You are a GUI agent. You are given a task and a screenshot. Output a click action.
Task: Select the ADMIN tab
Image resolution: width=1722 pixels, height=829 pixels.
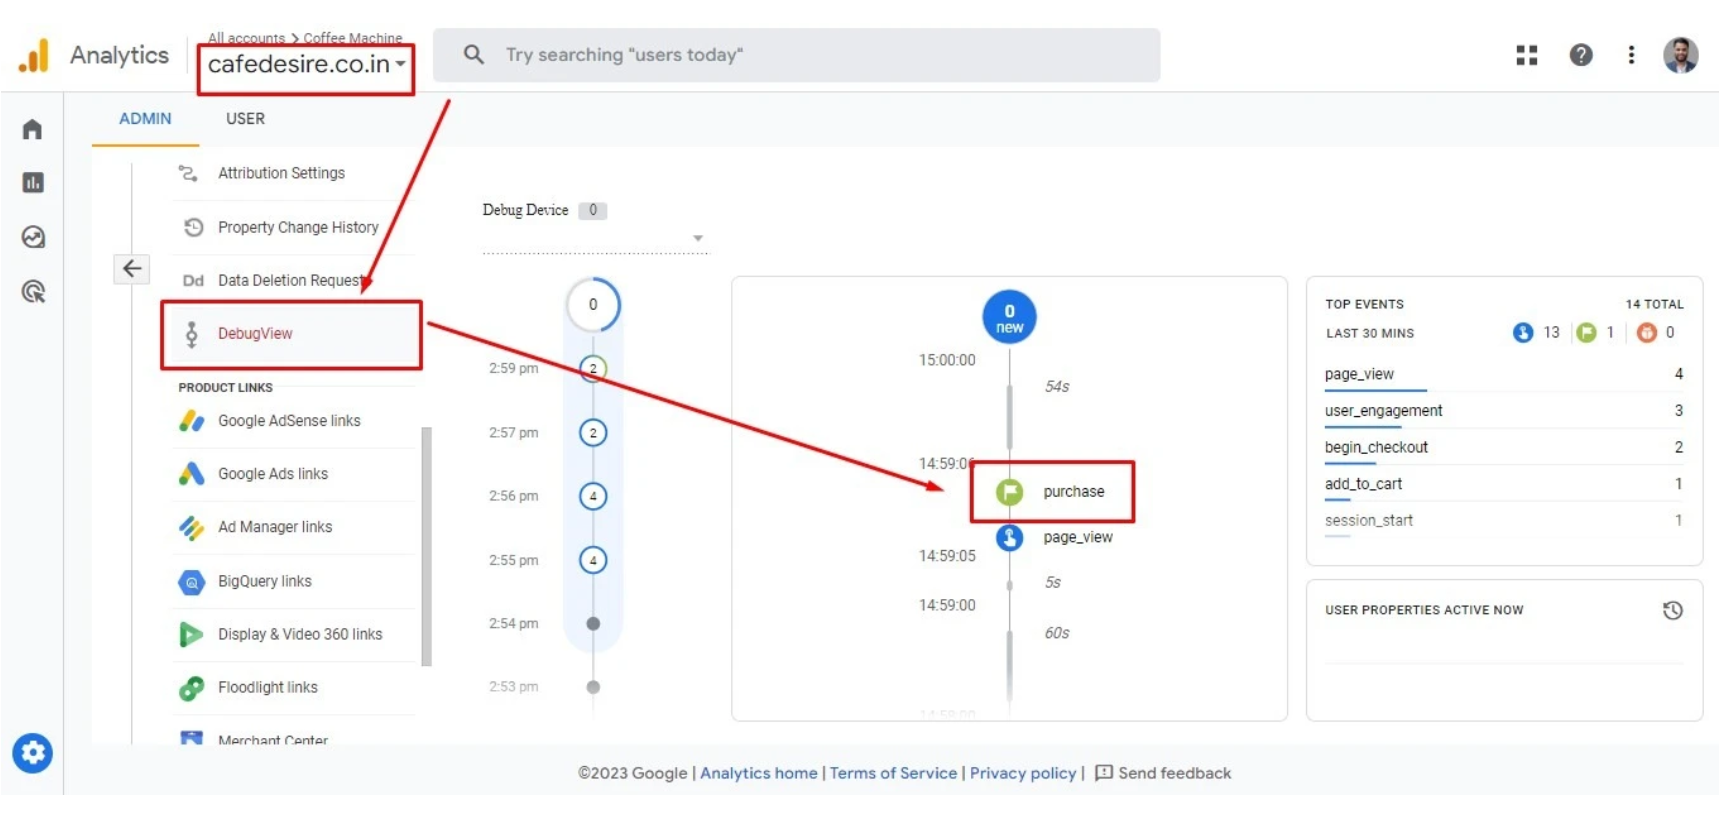tap(145, 119)
